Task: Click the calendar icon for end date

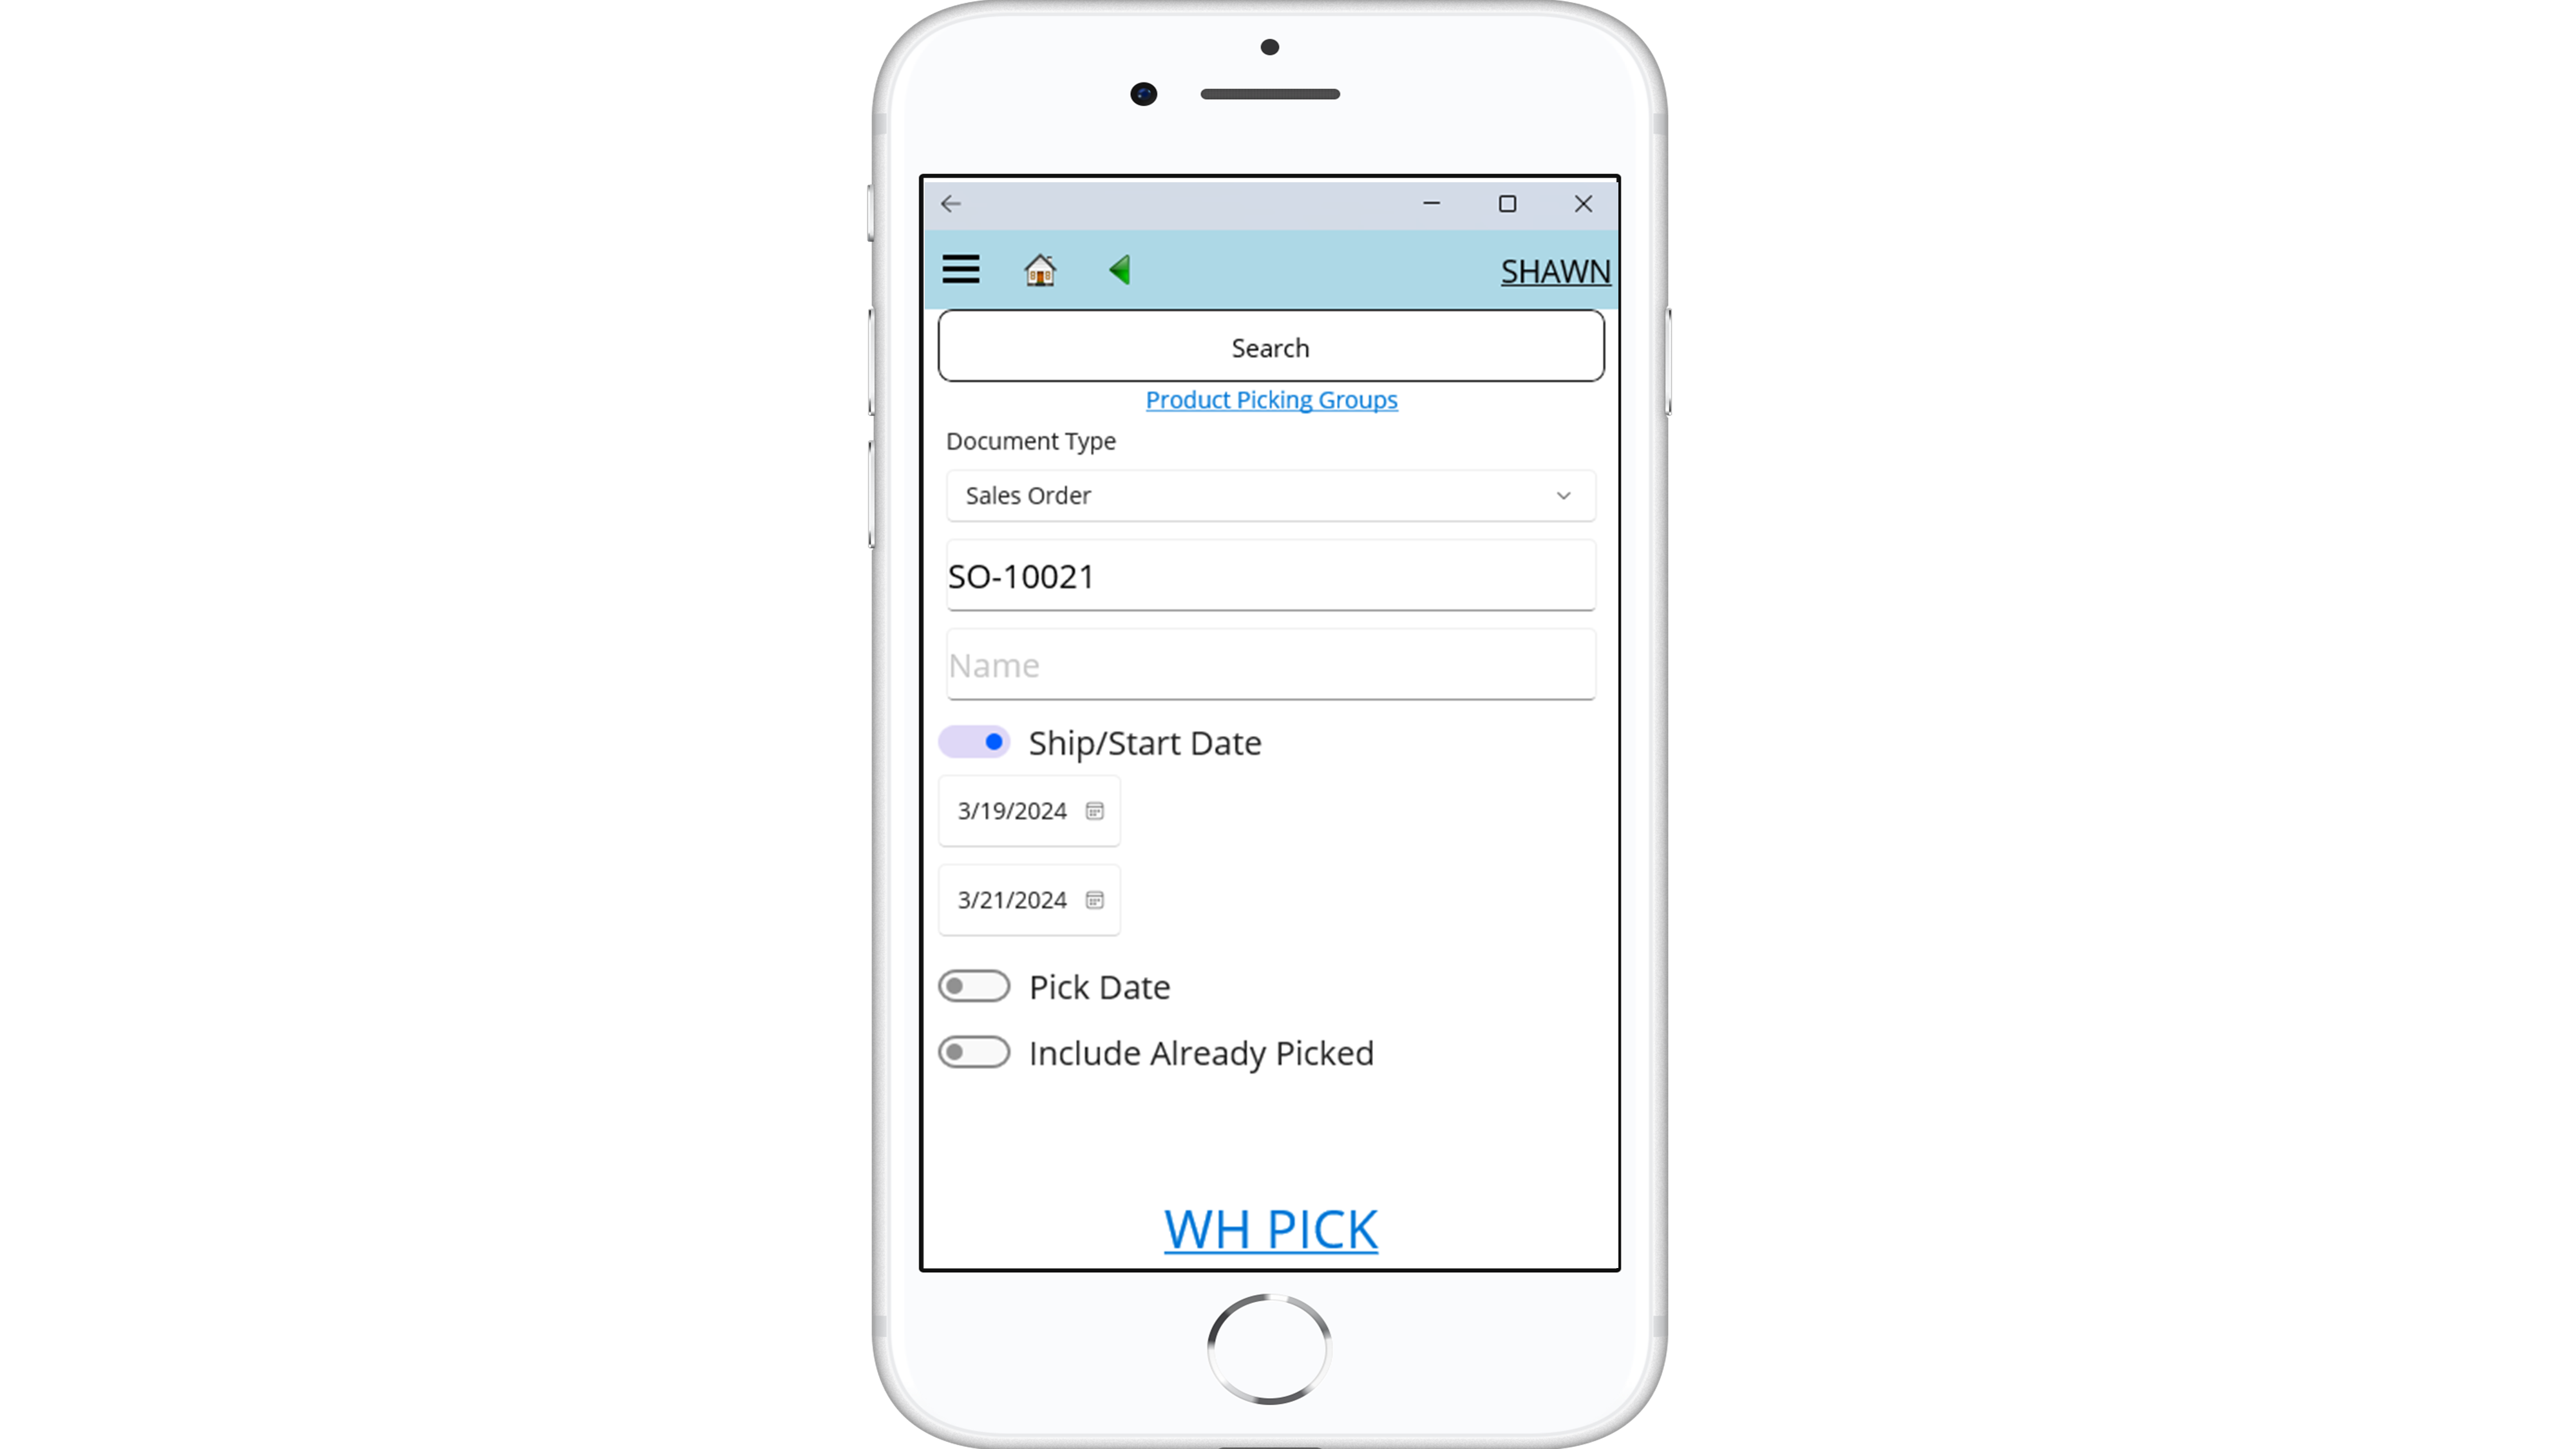Action: [1095, 899]
